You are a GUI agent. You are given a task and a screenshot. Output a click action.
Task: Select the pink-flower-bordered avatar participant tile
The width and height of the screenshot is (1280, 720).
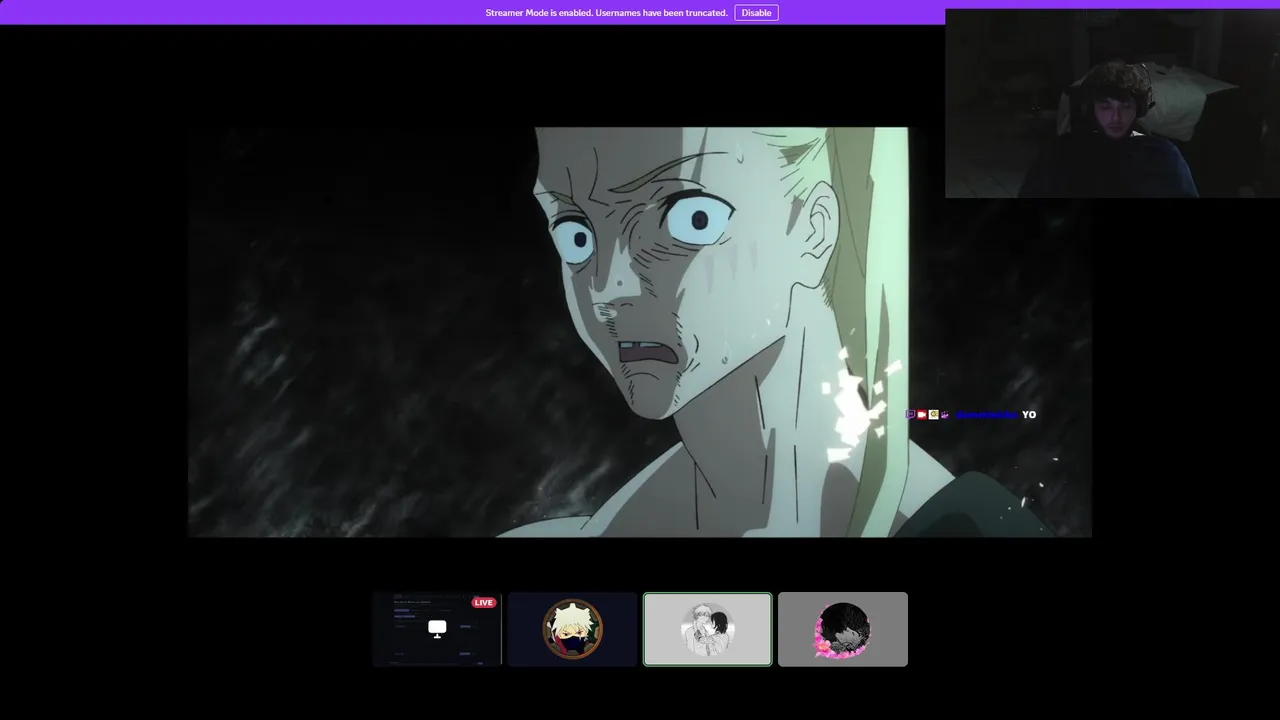coord(843,629)
